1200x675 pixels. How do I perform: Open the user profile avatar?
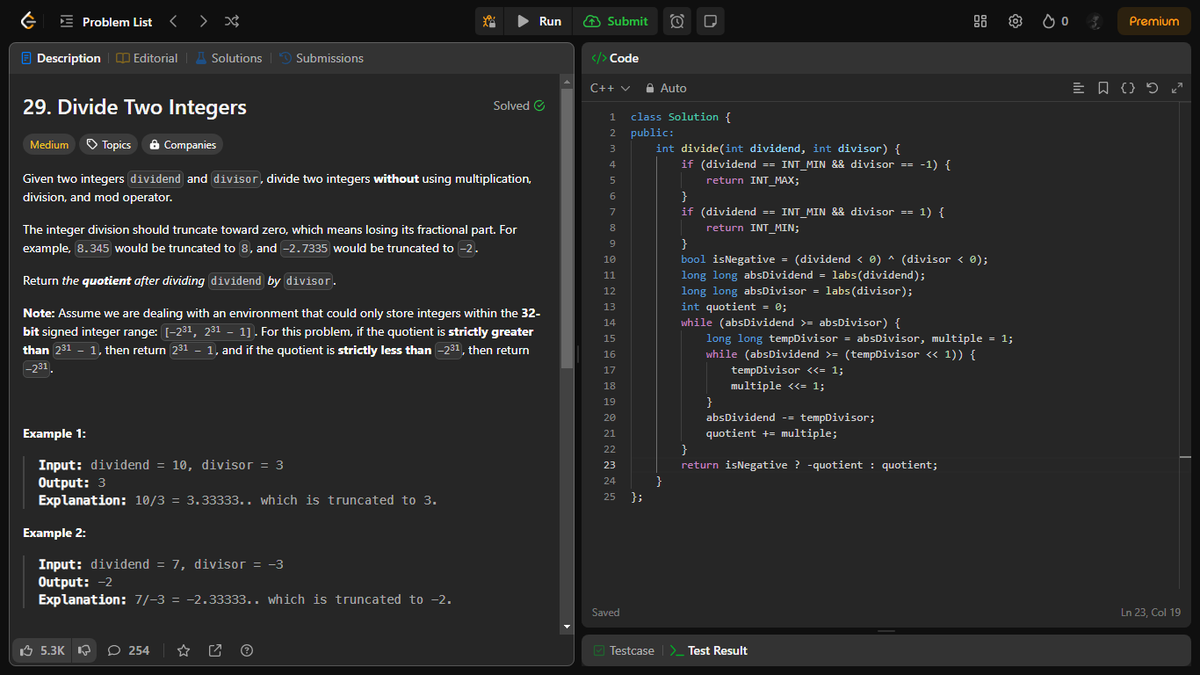[1094, 21]
